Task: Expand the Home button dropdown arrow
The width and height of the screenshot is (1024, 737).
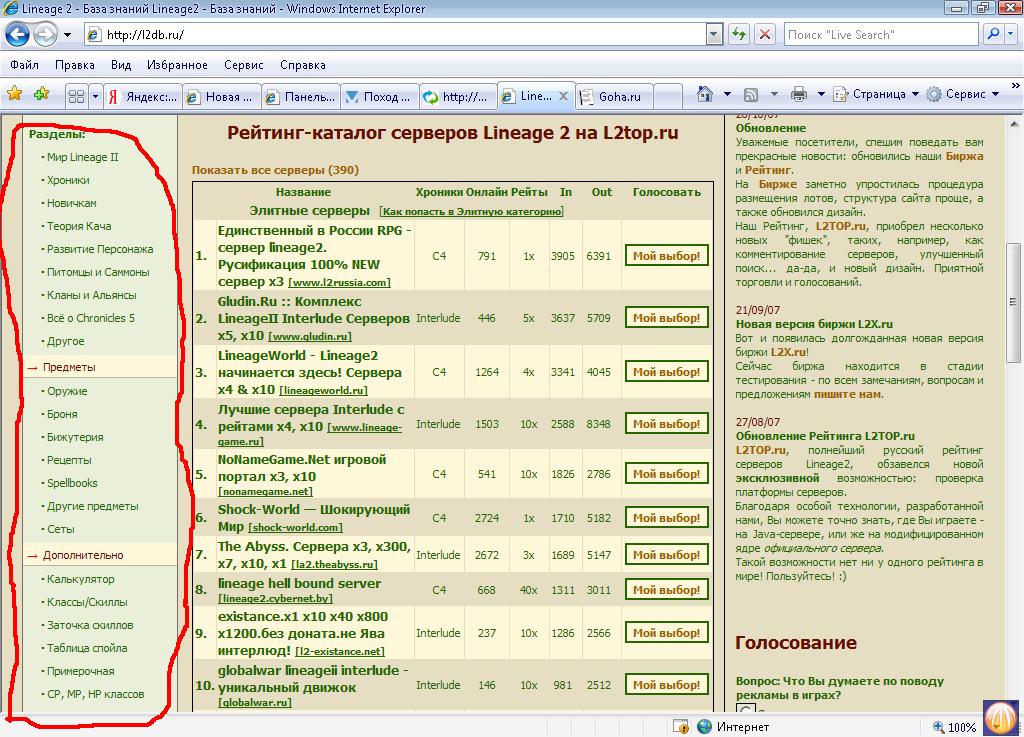Action: point(727,95)
